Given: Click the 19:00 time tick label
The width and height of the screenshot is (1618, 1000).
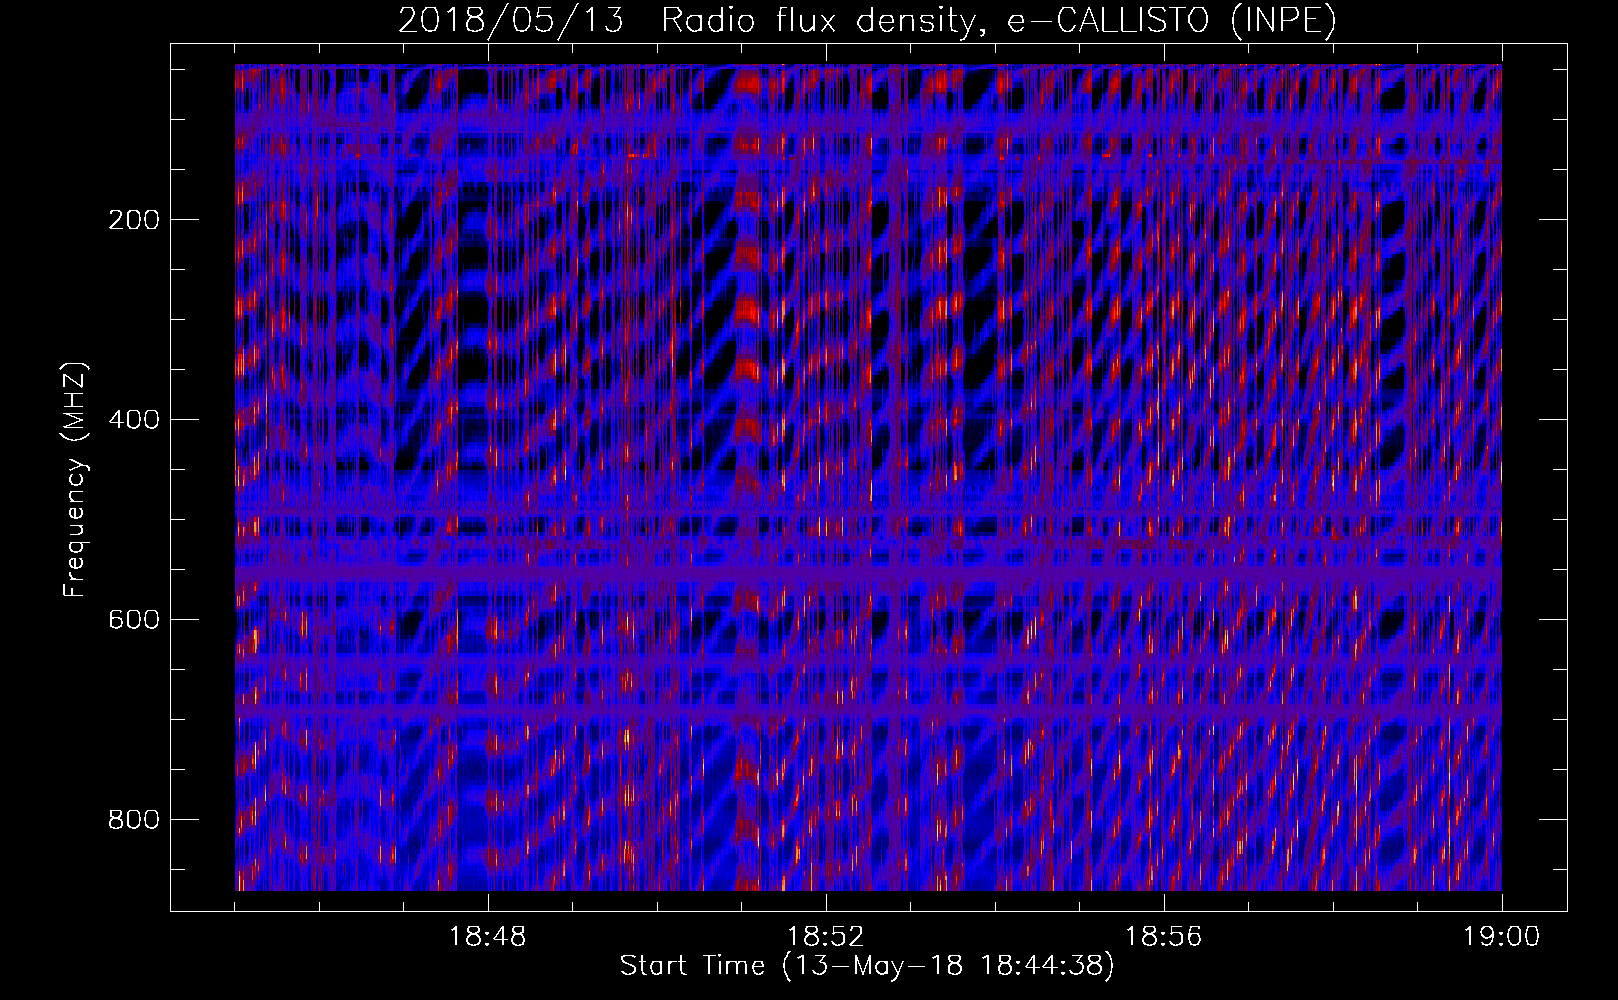Looking at the screenshot, I should (x=1502, y=937).
